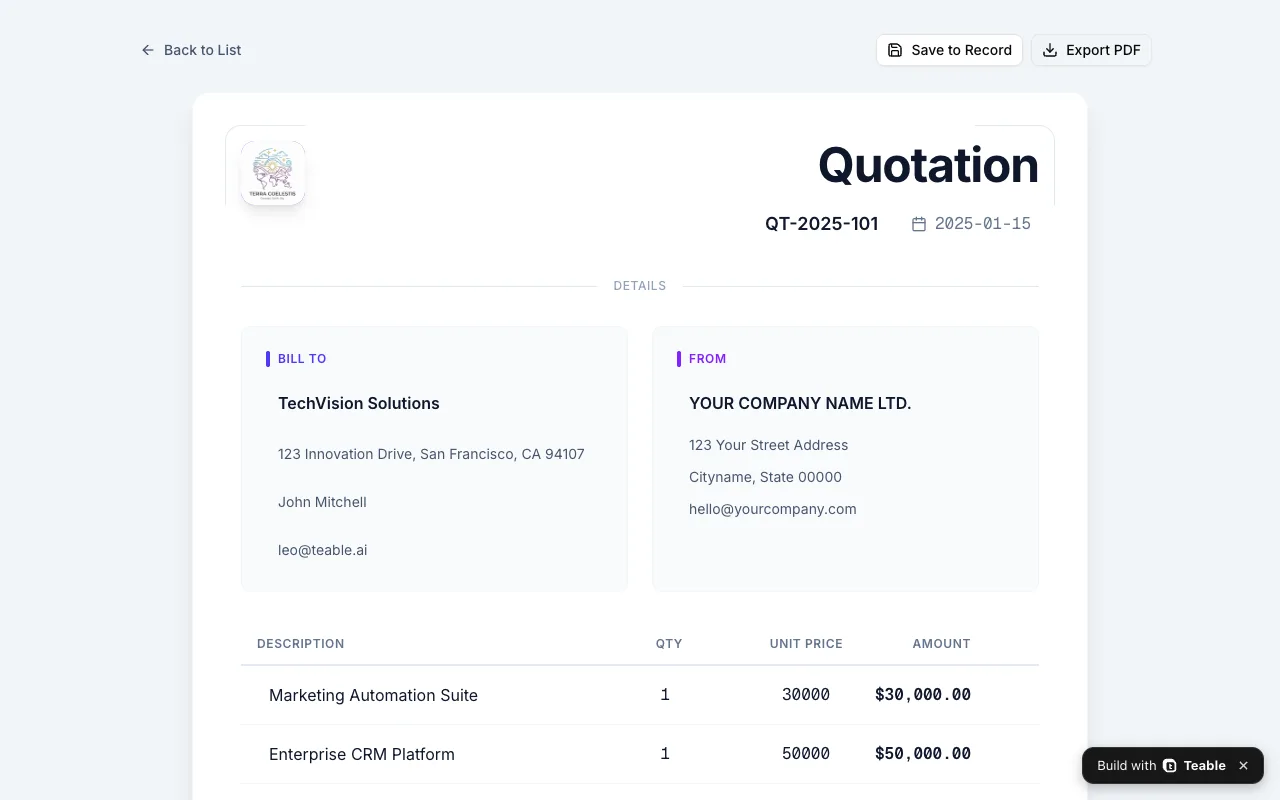Close the Build with Teable banner
This screenshot has width=1280, height=800.
click(1244, 766)
